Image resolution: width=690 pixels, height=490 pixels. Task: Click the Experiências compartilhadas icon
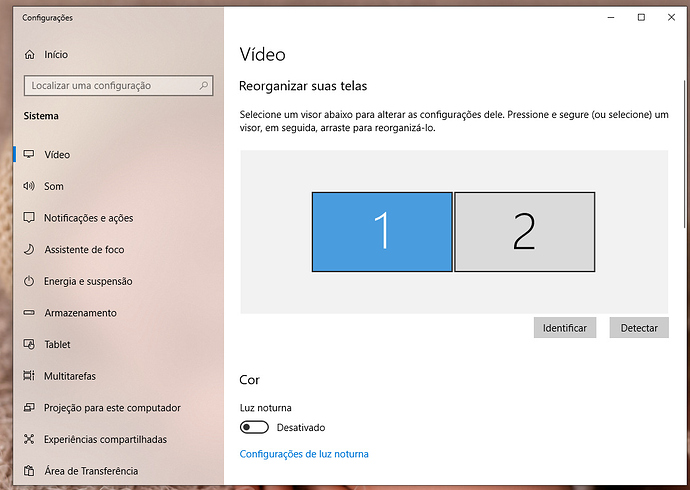click(29, 439)
